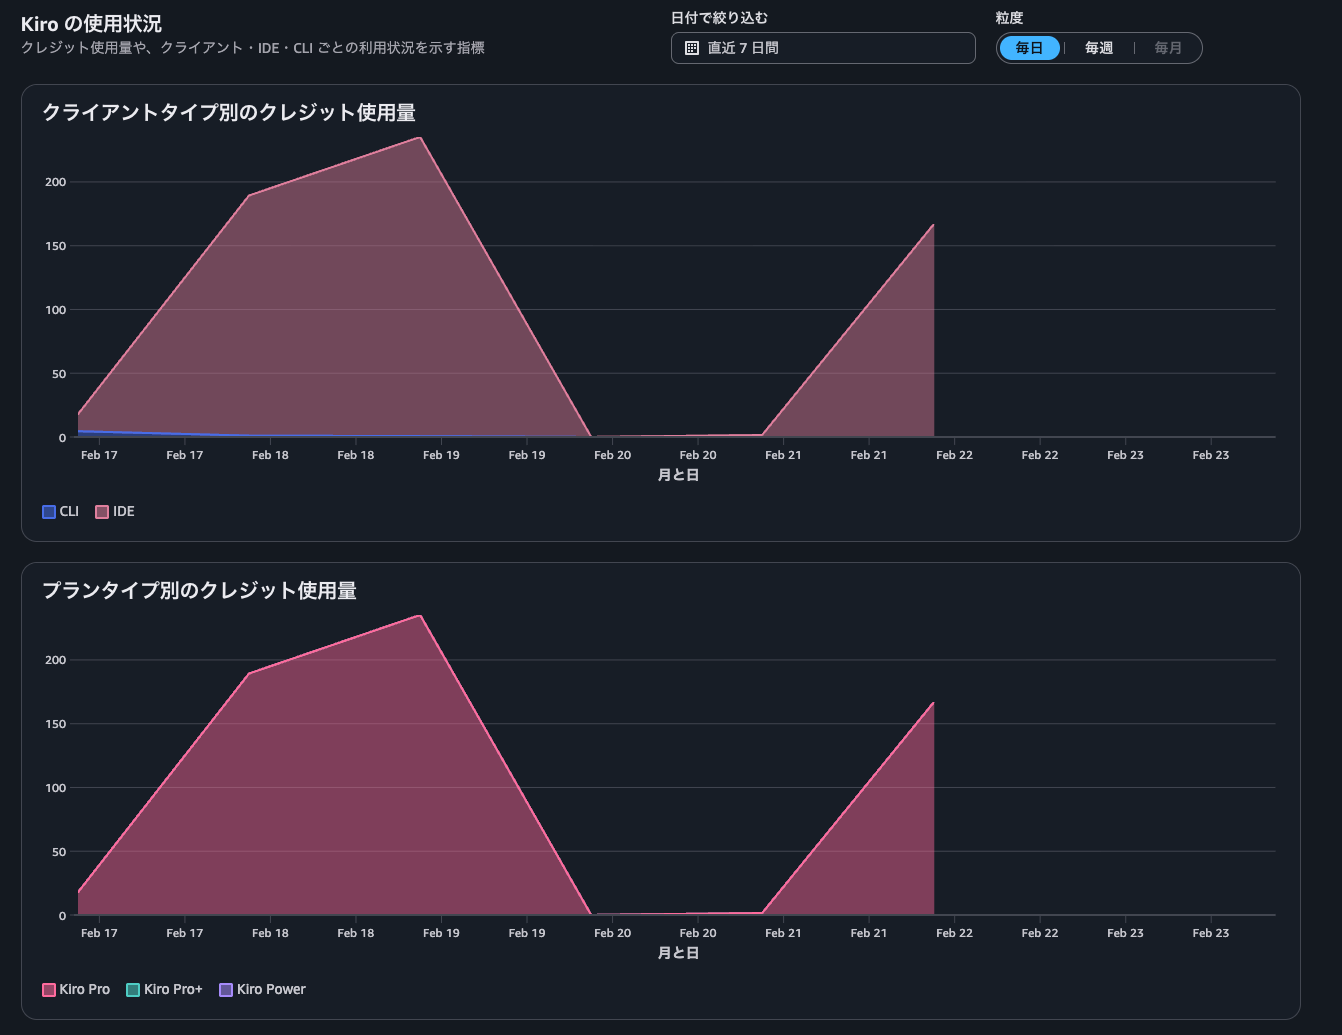The height and width of the screenshot is (1035, 1342).
Task: Click the Kiro Power legend swatch
Action: click(x=226, y=990)
